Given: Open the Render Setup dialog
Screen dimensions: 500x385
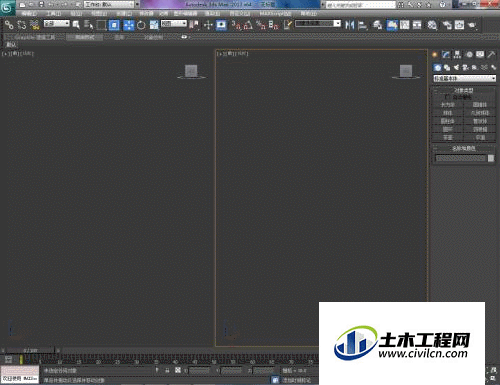Looking at the screenshot, I should pos(447,25).
